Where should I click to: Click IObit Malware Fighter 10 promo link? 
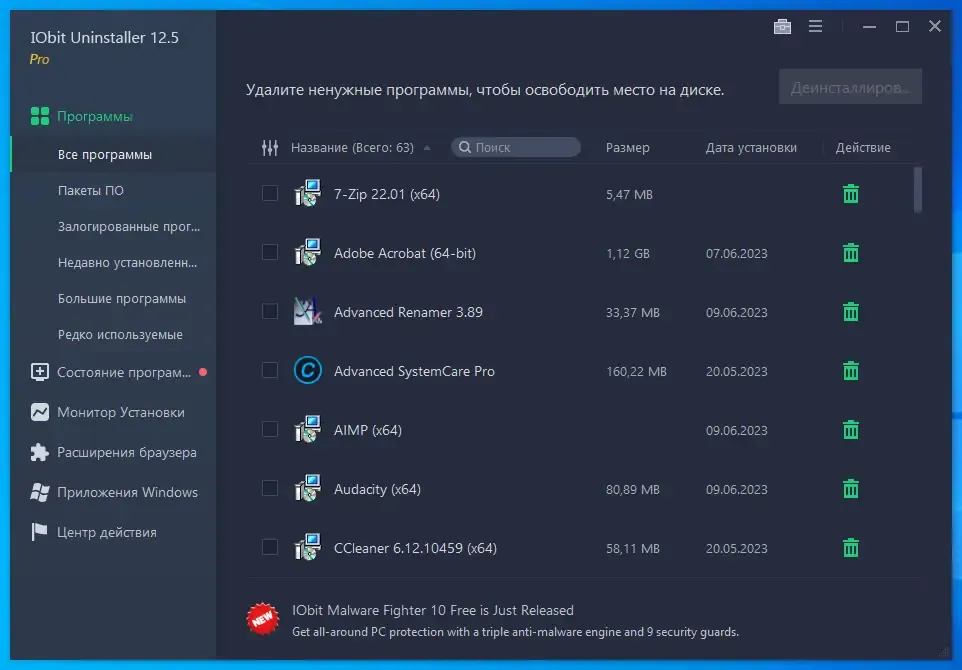click(433, 610)
